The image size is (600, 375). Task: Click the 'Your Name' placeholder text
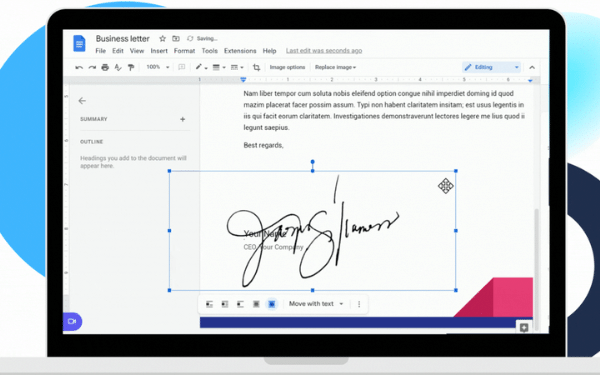pyautogui.click(x=264, y=233)
